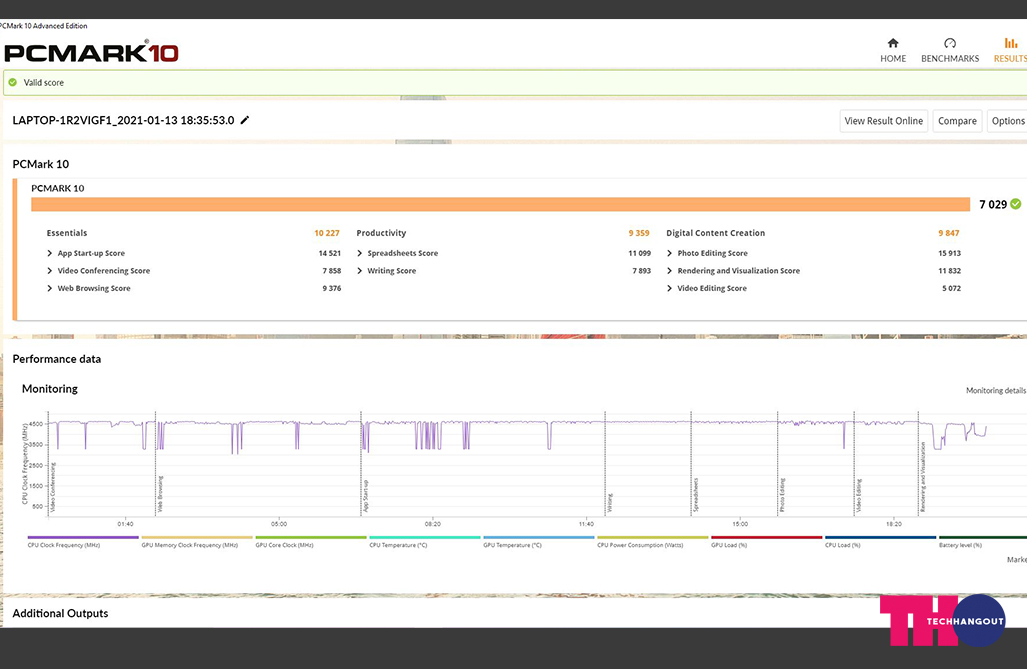Click the Spreadsheets marker on chart
The image size is (1027, 669).
click(696, 495)
